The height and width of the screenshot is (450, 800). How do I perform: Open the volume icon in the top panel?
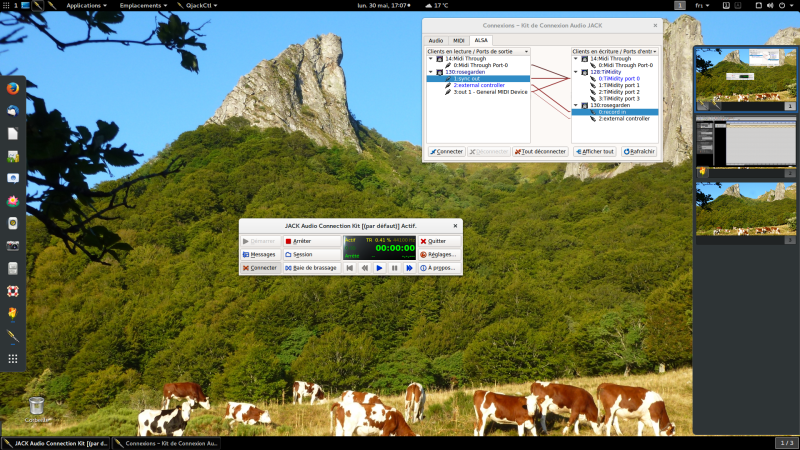click(770, 5)
